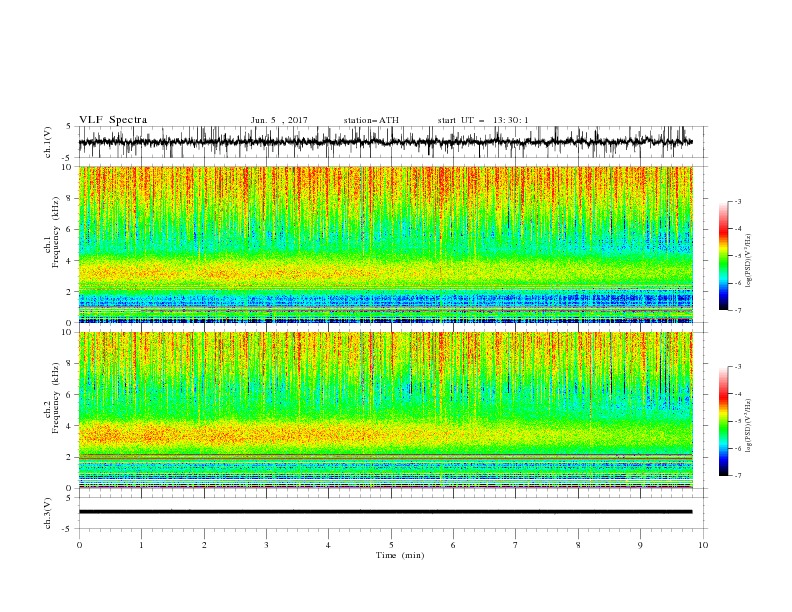Screen dimensions: 792x612
Task: Click the "VLF Spectra" plot title
Action: pyautogui.click(x=113, y=120)
